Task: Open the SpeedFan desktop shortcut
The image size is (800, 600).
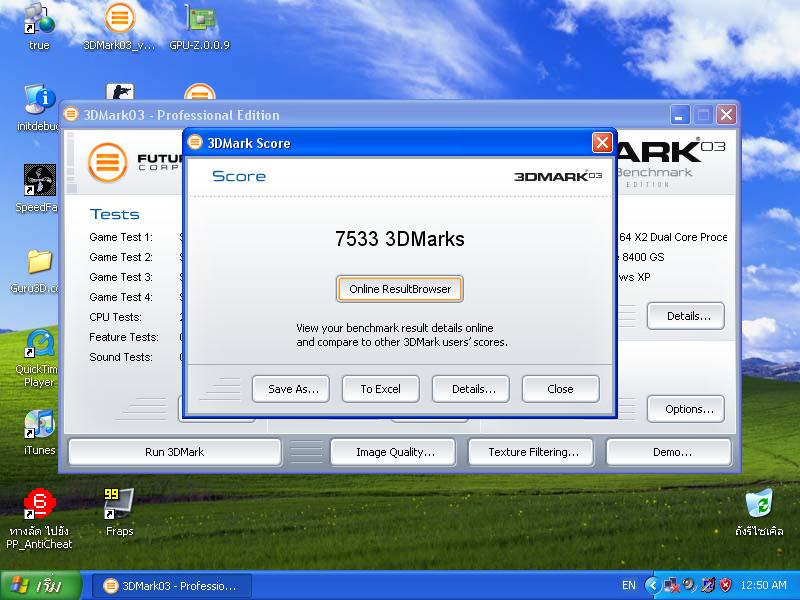Action: (x=39, y=180)
